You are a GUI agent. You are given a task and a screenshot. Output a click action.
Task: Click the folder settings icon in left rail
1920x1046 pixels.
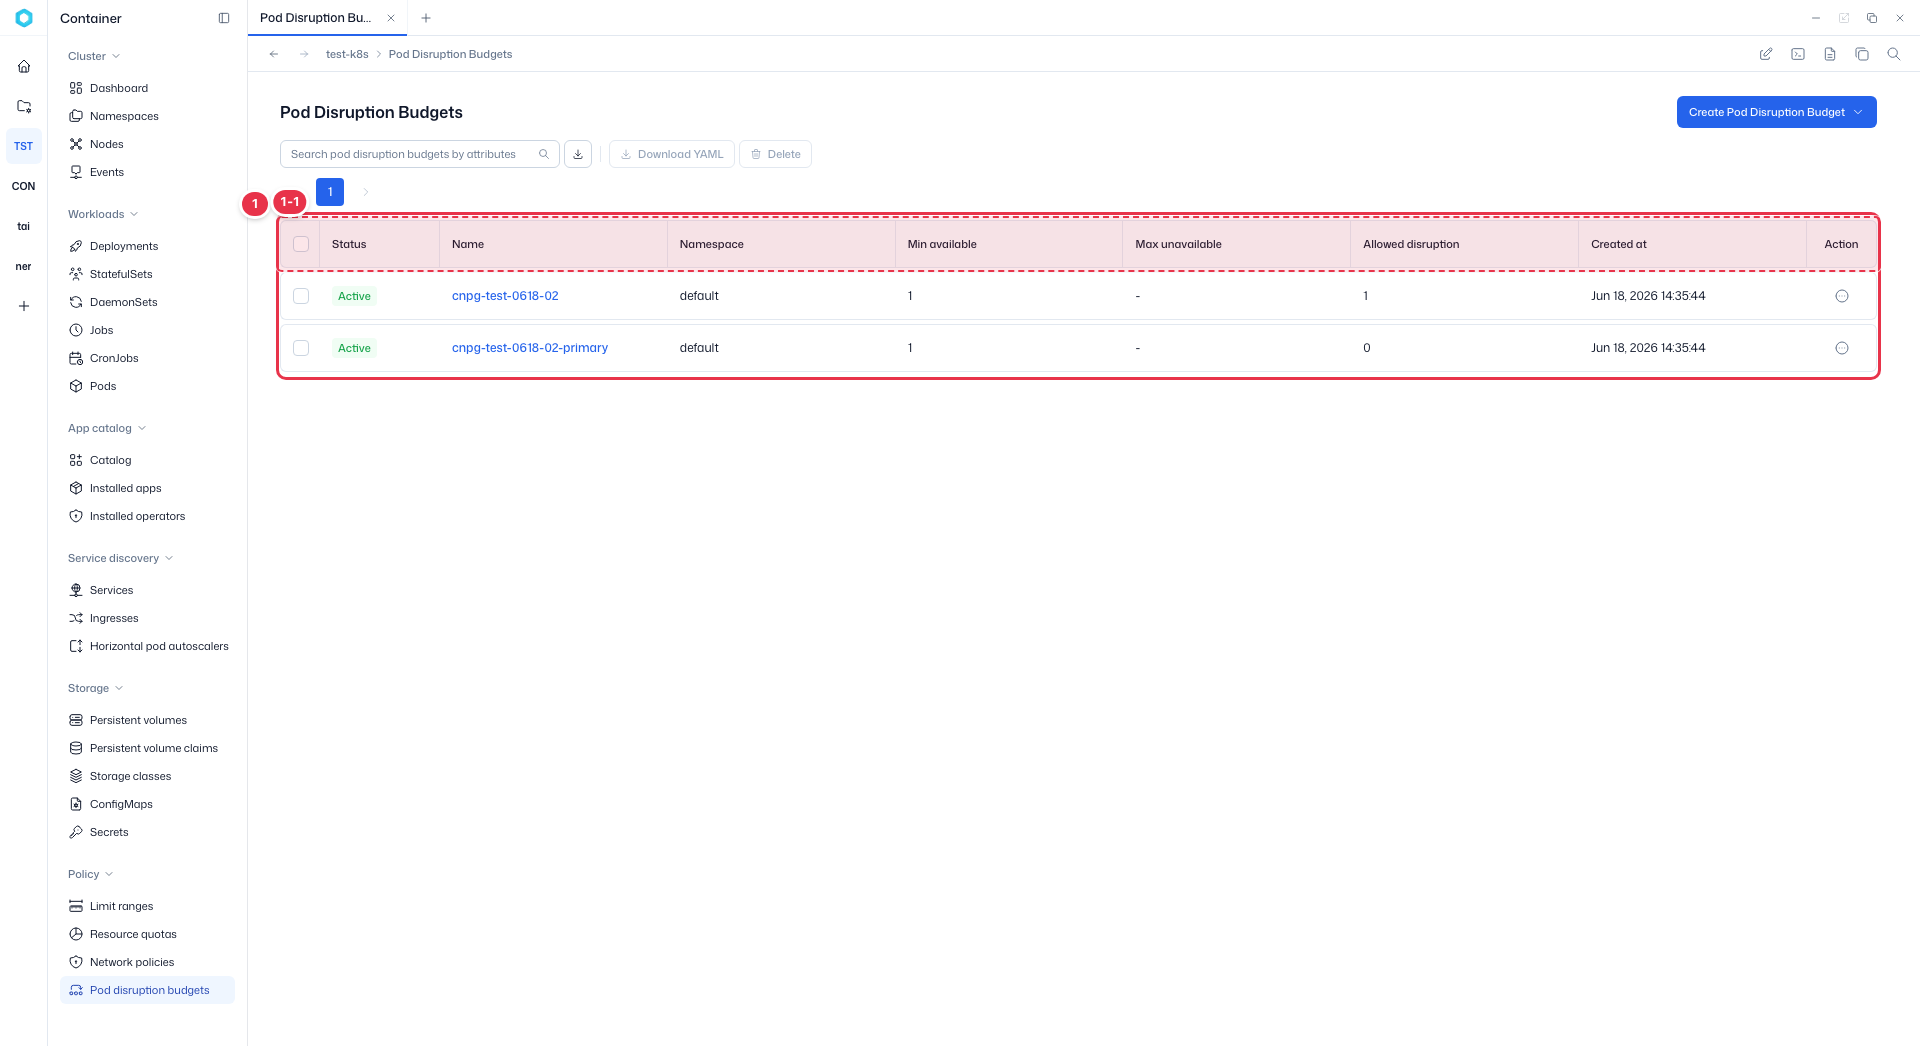[24, 106]
